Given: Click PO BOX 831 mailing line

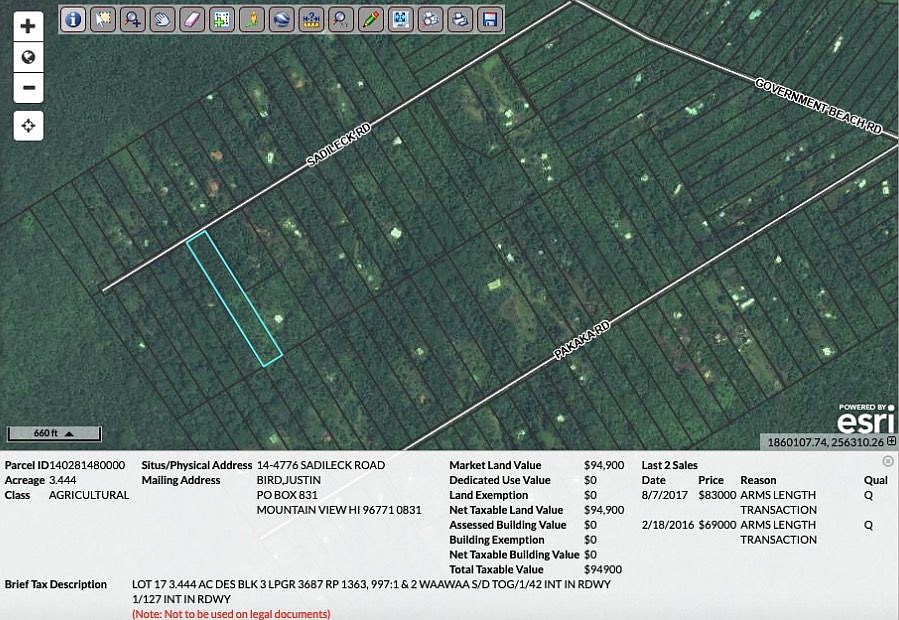Looking at the screenshot, I should [x=287, y=495].
